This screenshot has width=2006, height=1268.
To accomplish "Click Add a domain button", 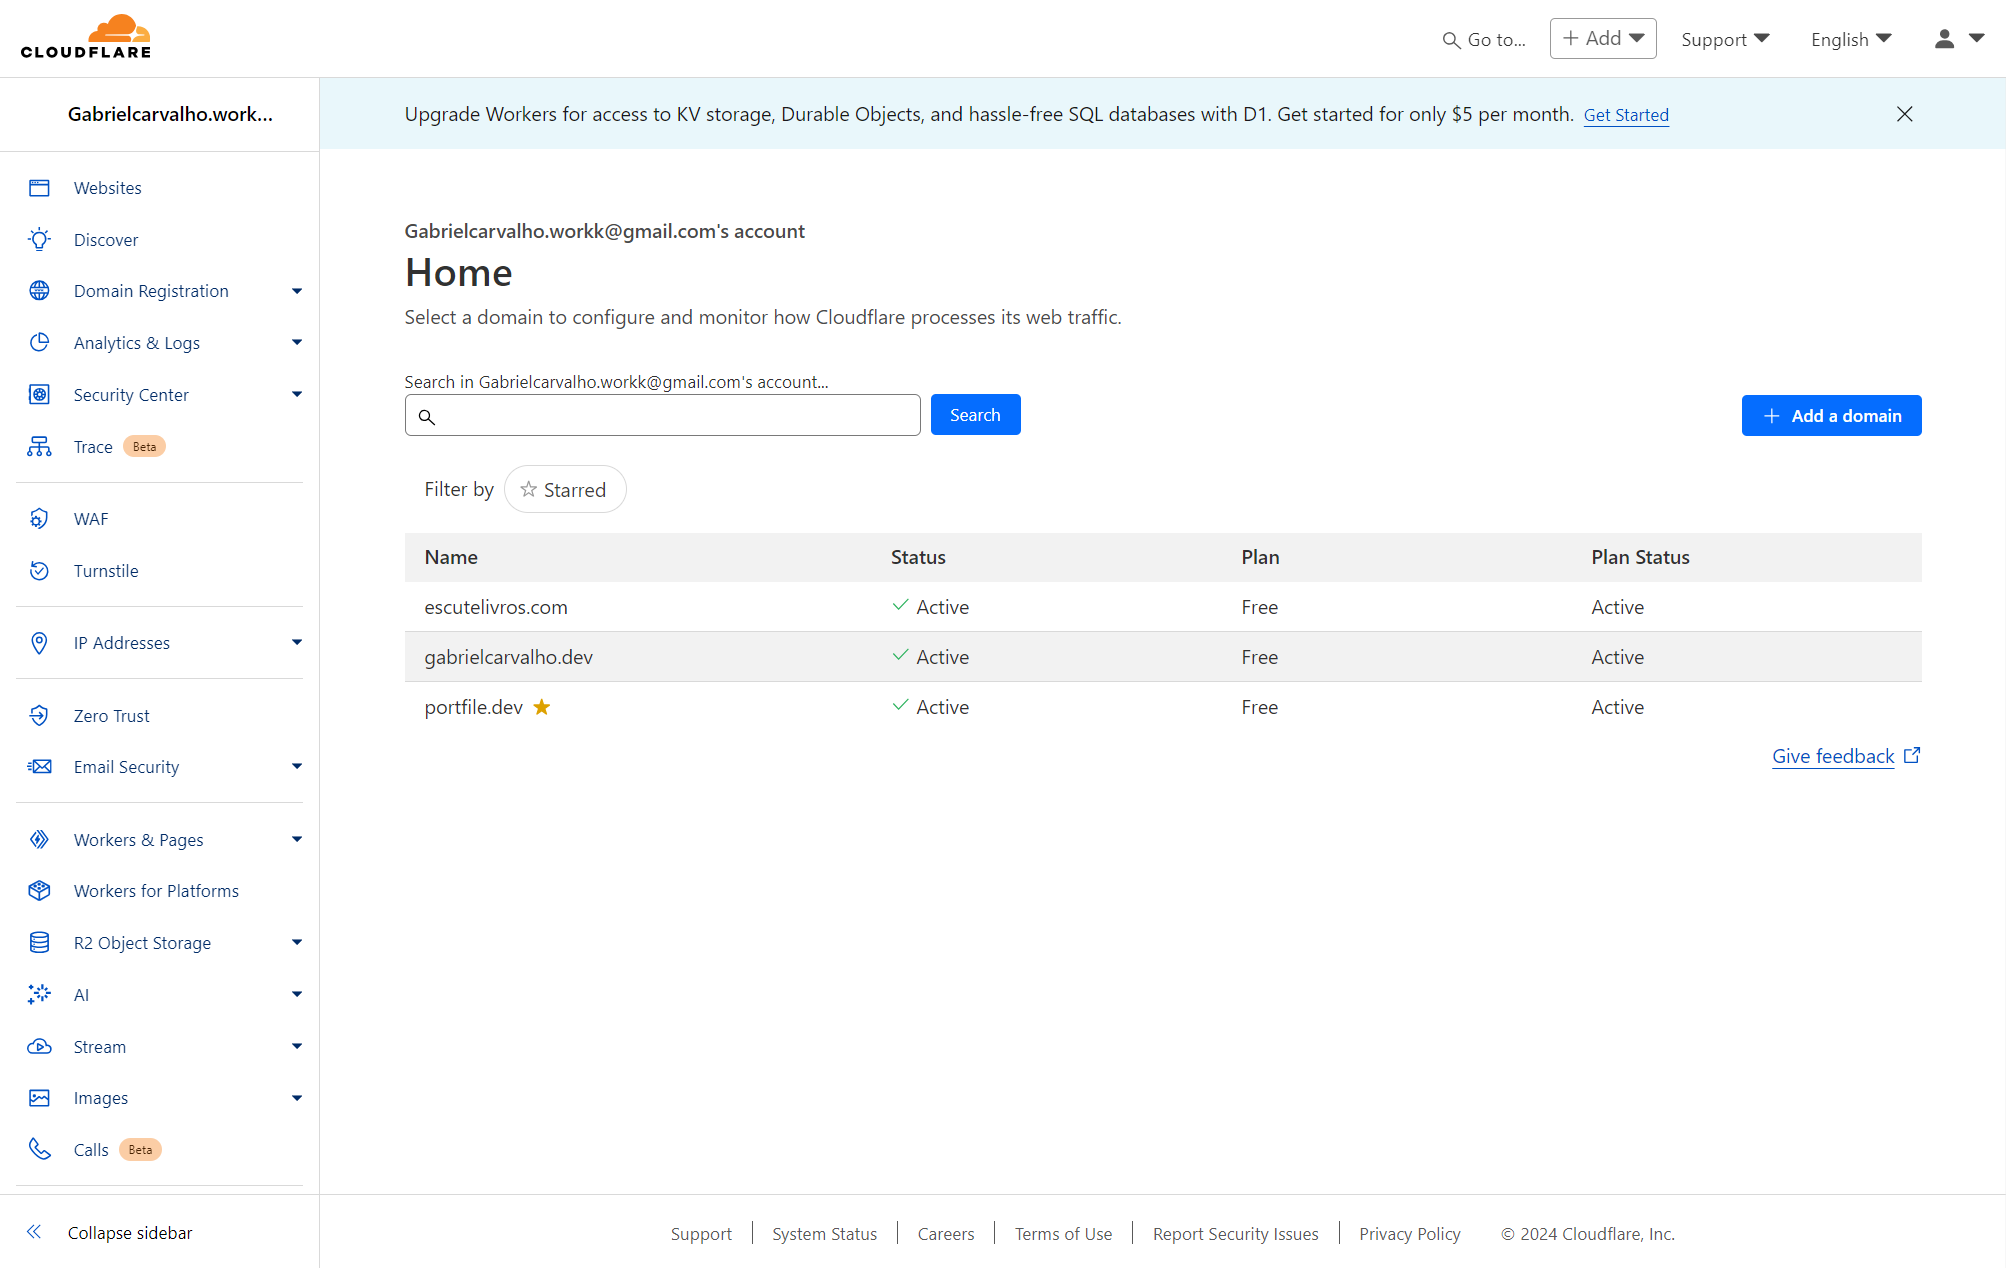I will click(1831, 415).
